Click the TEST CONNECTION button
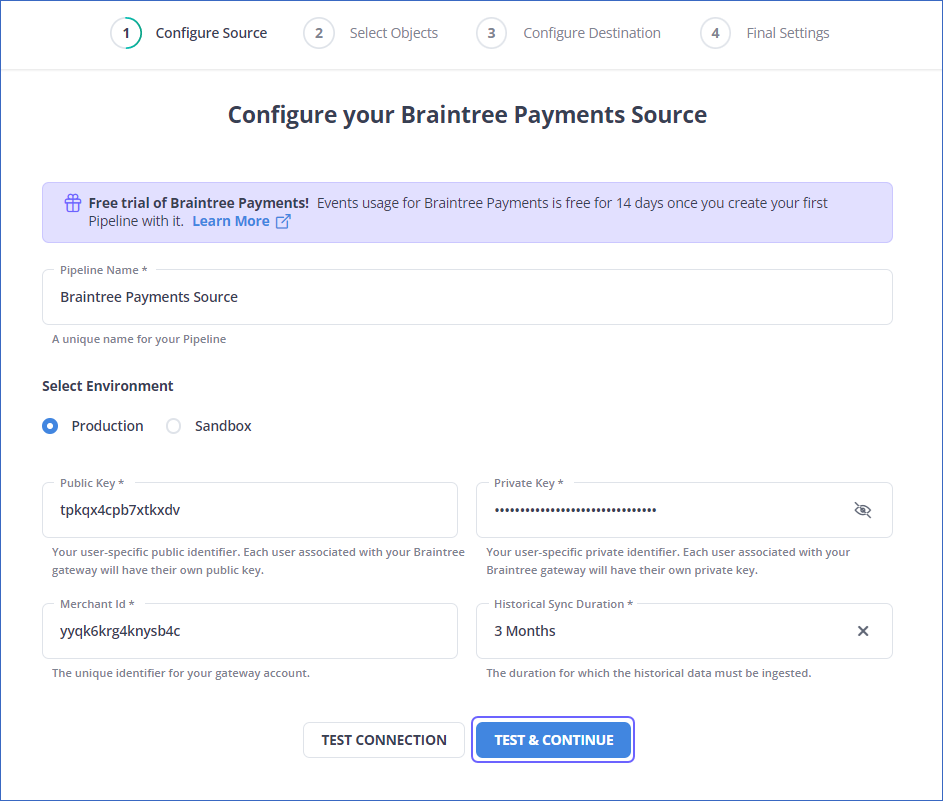Image resolution: width=943 pixels, height=801 pixels. tap(384, 740)
